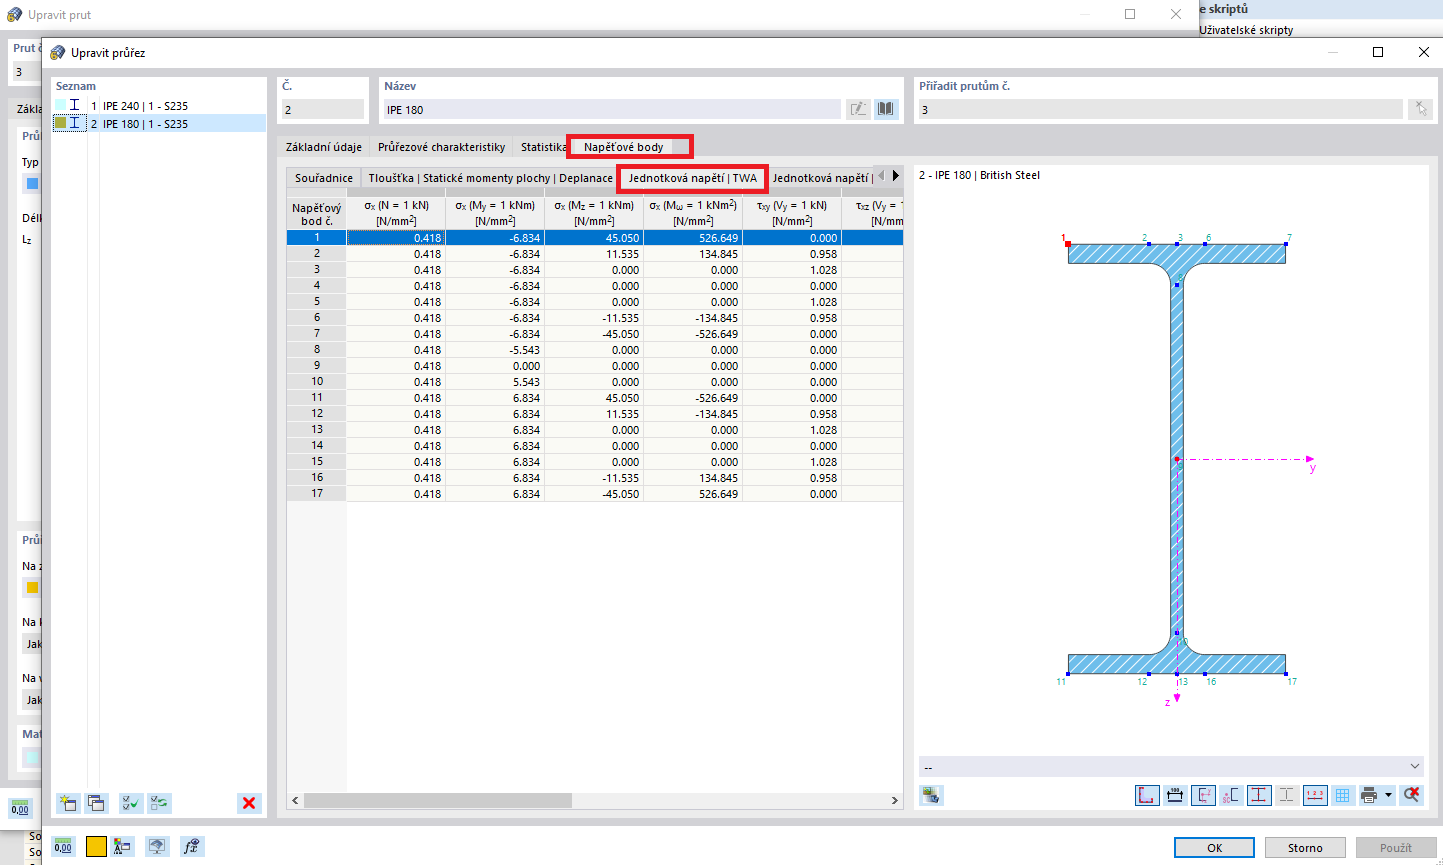Open the display colors settings icon
This screenshot has width=1443, height=865.
pos(123,846)
